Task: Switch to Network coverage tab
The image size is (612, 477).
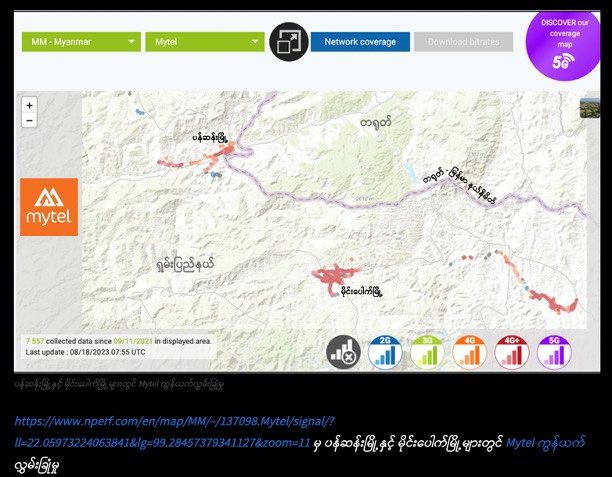Action: pyautogui.click(x=360, y=42)
